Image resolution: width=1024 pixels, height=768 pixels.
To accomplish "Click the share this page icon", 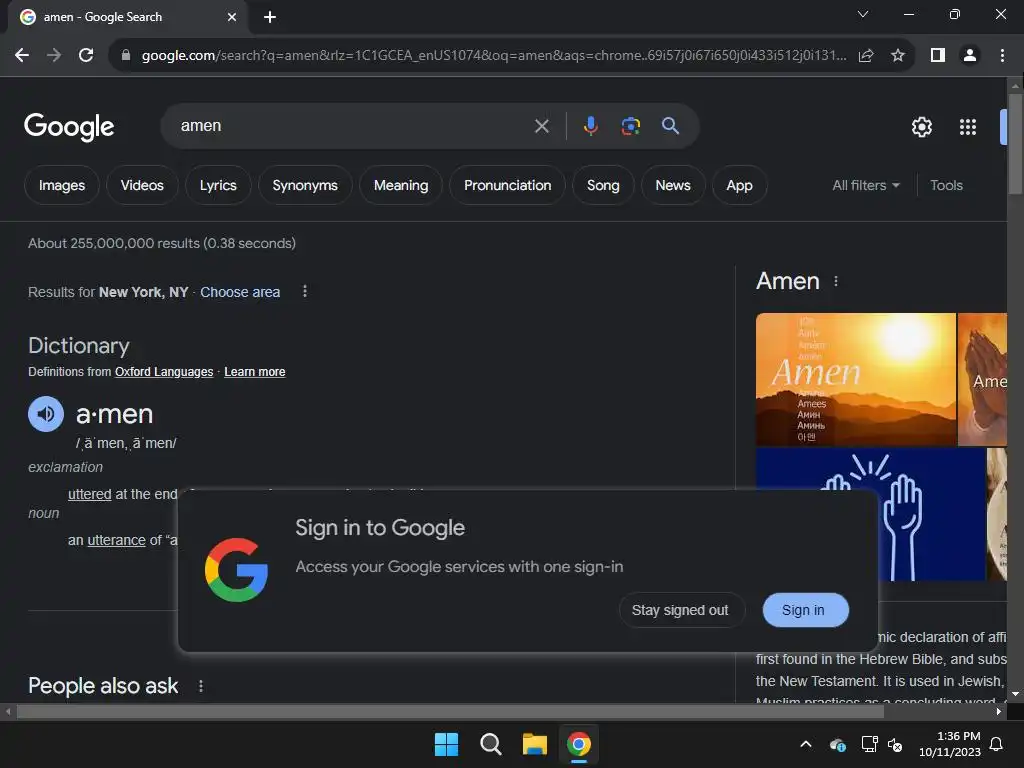I will [866, 56].
